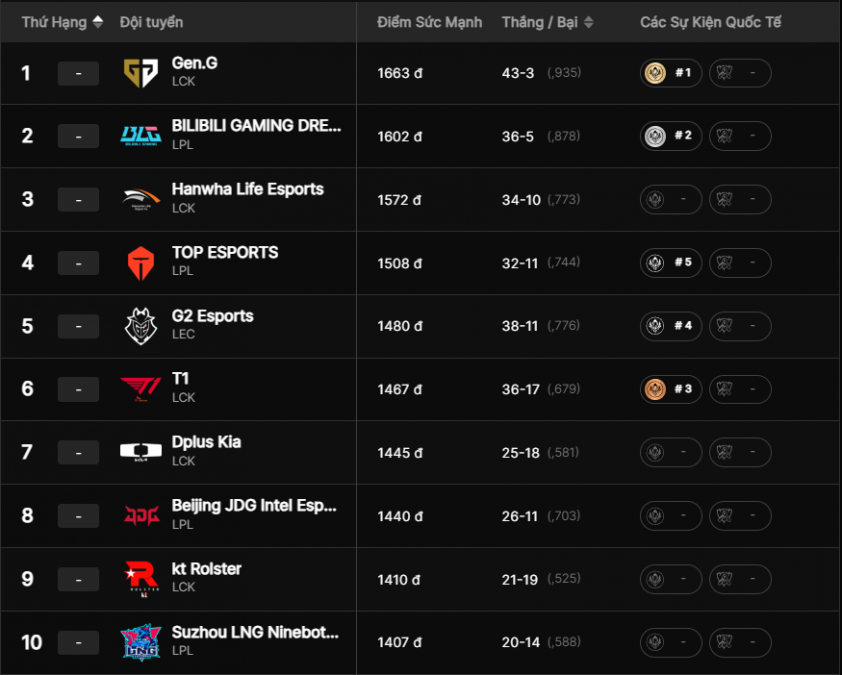Image resolution: width=842 pixels, height=675 pixels.
Task: Click the kt Rolster logo
Action: click(141, 579)
